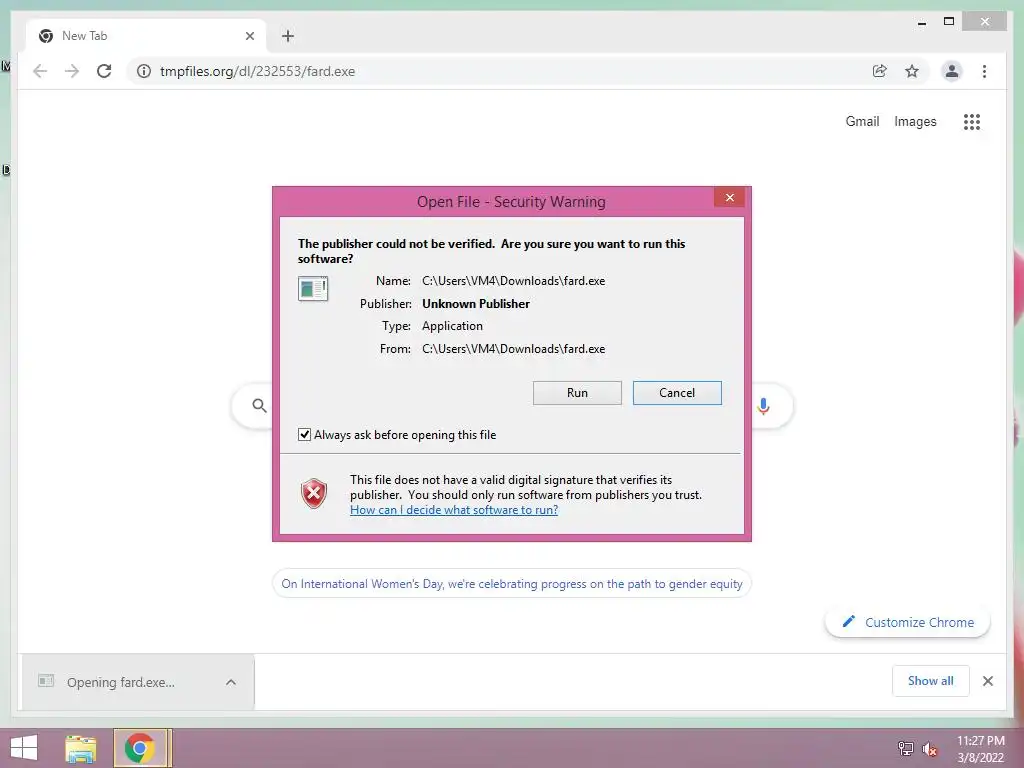Click the Name path C:\Users\VM4\Downloads\fard.exe

[513, 281]
